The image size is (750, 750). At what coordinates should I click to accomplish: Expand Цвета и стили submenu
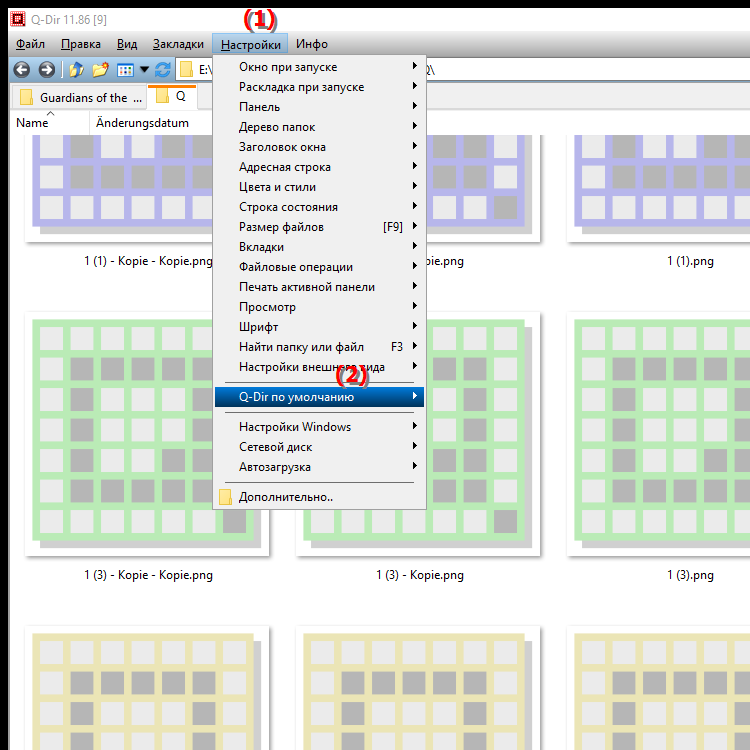pos(320,187)
